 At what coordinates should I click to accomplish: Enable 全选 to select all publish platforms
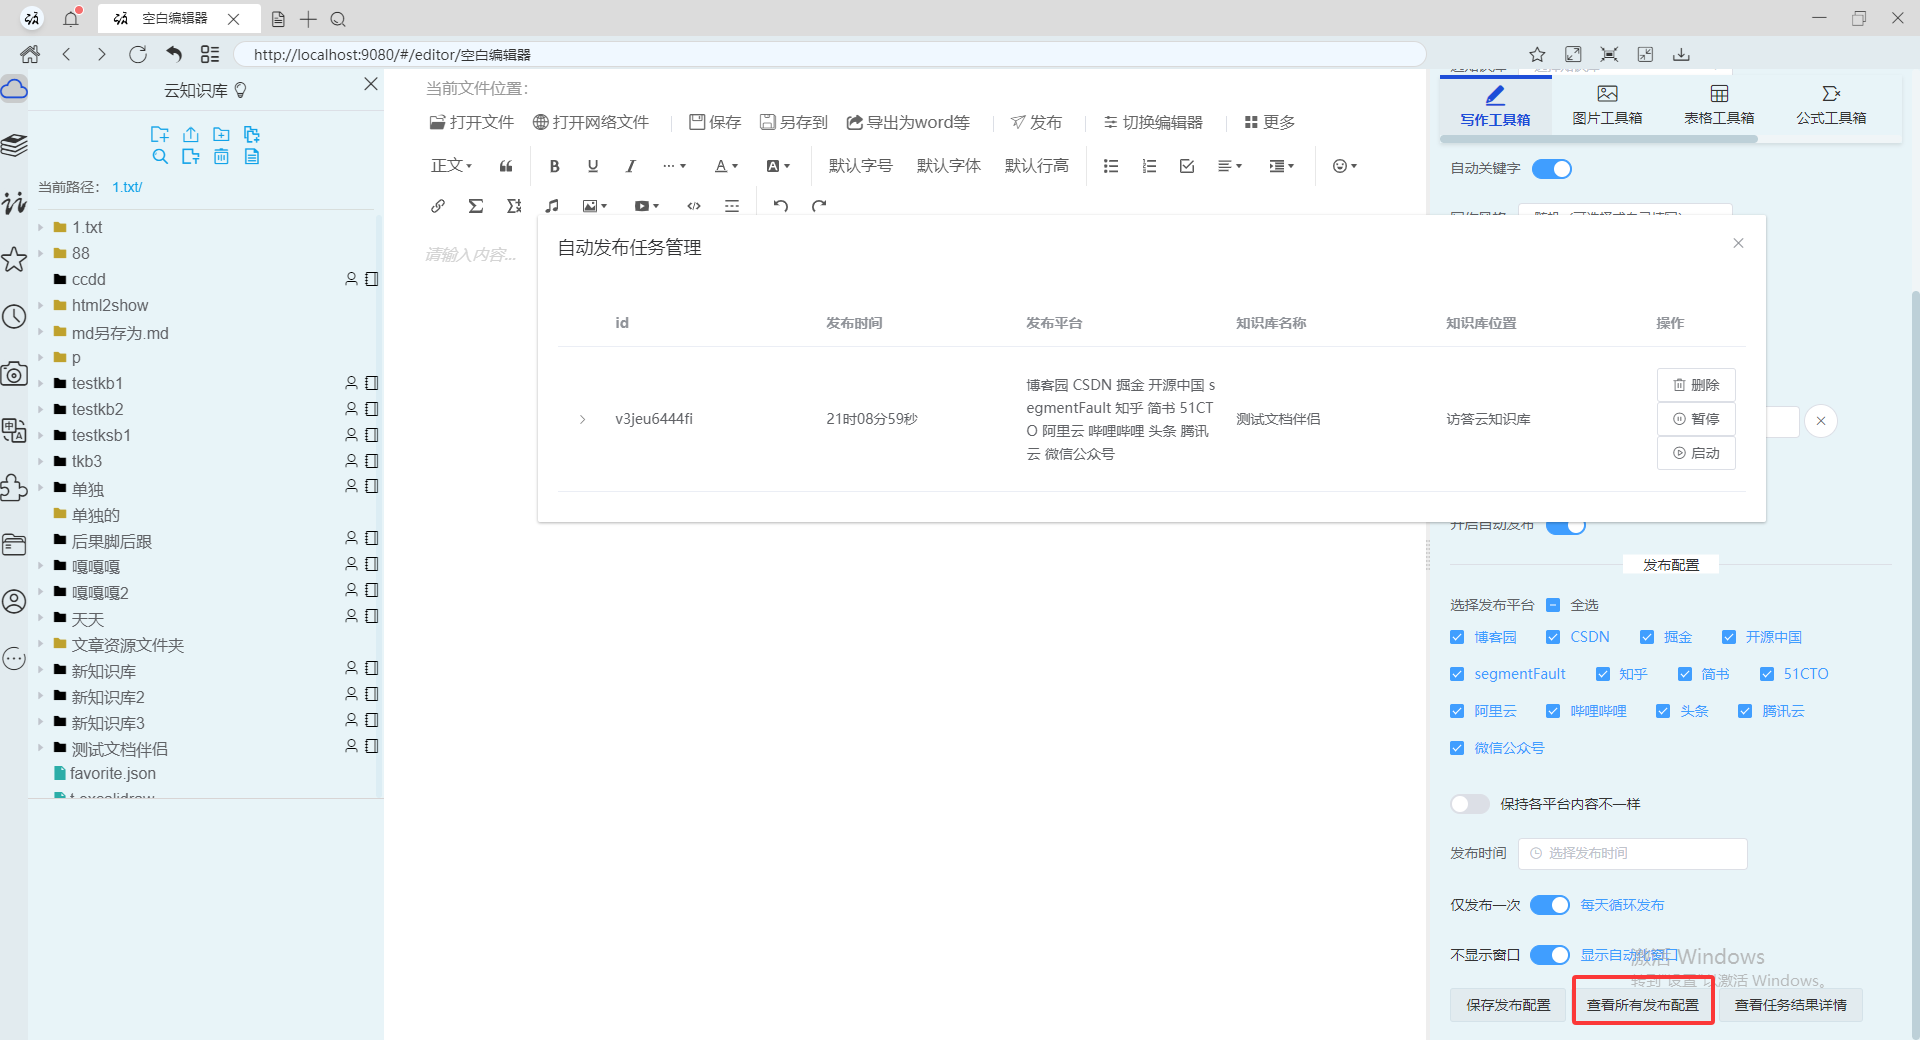(x=1552, y=605)
